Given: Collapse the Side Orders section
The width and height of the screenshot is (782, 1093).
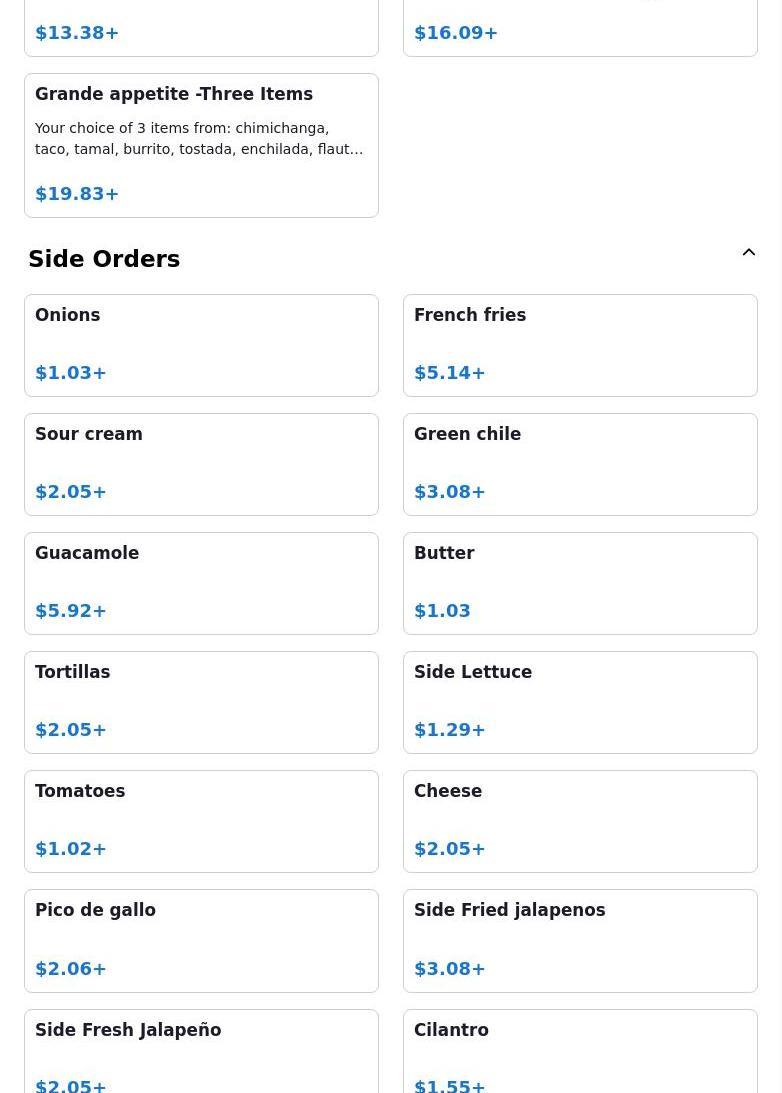Looking at the screenshot, I should coord(748,253).
